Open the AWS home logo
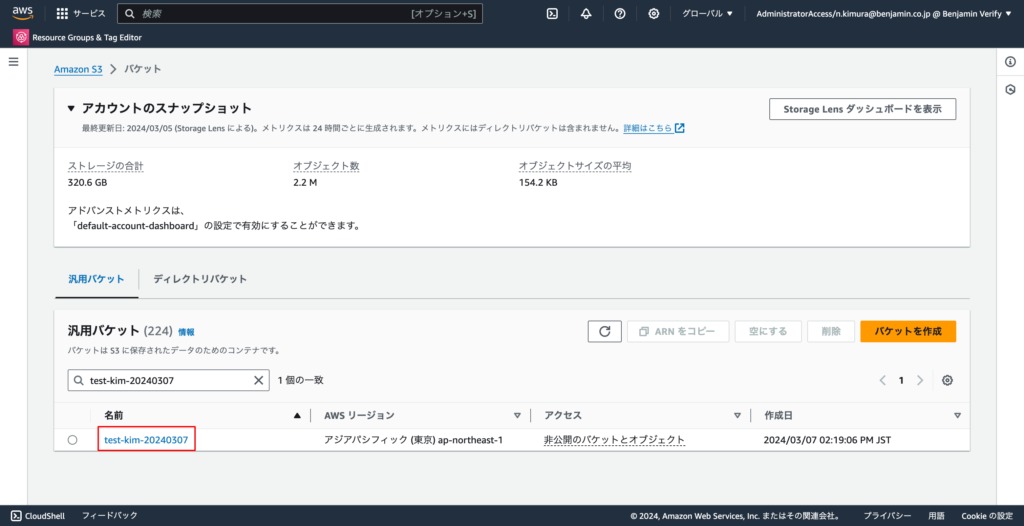This screenshot has width=1024, height=526. click(x=22, y=13)
